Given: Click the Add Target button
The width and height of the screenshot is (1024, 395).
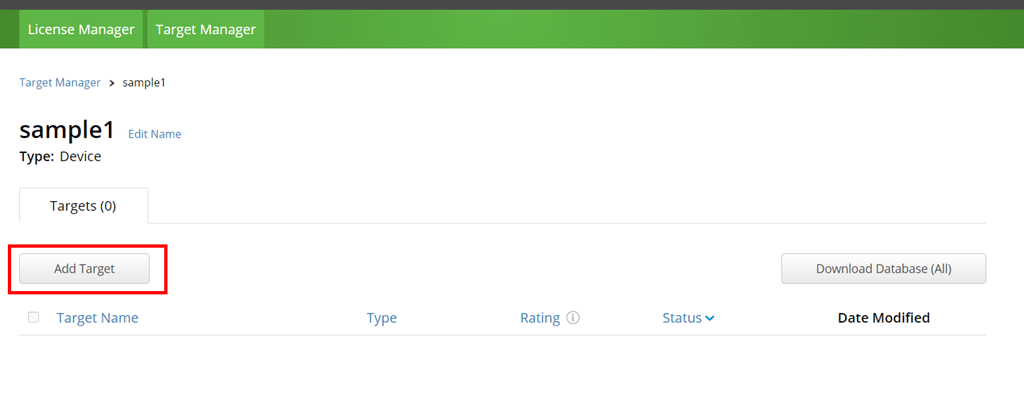Looking at the screenshot, I should click(x=84, y=269).
